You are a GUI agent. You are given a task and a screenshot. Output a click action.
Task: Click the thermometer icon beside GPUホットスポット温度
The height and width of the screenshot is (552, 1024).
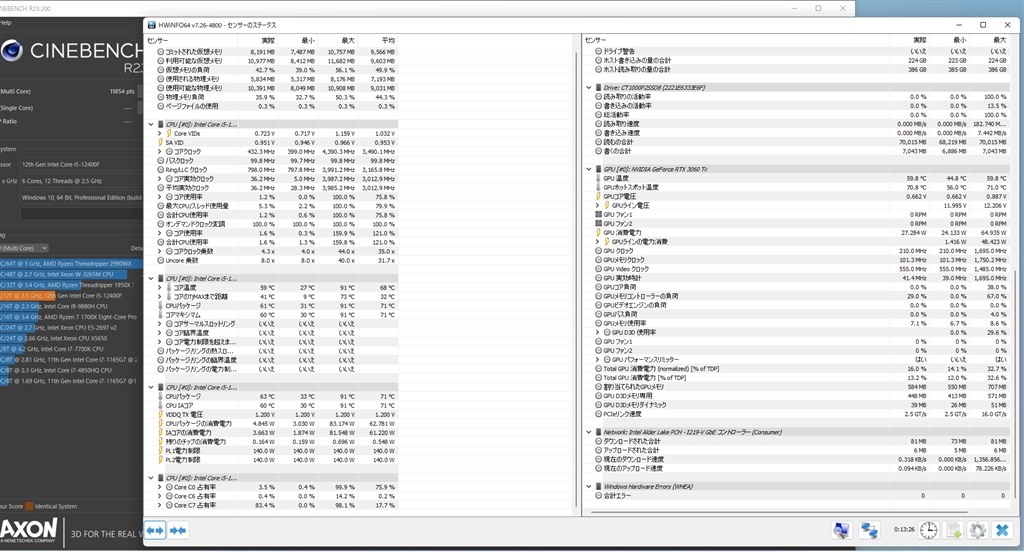(598, 187)
